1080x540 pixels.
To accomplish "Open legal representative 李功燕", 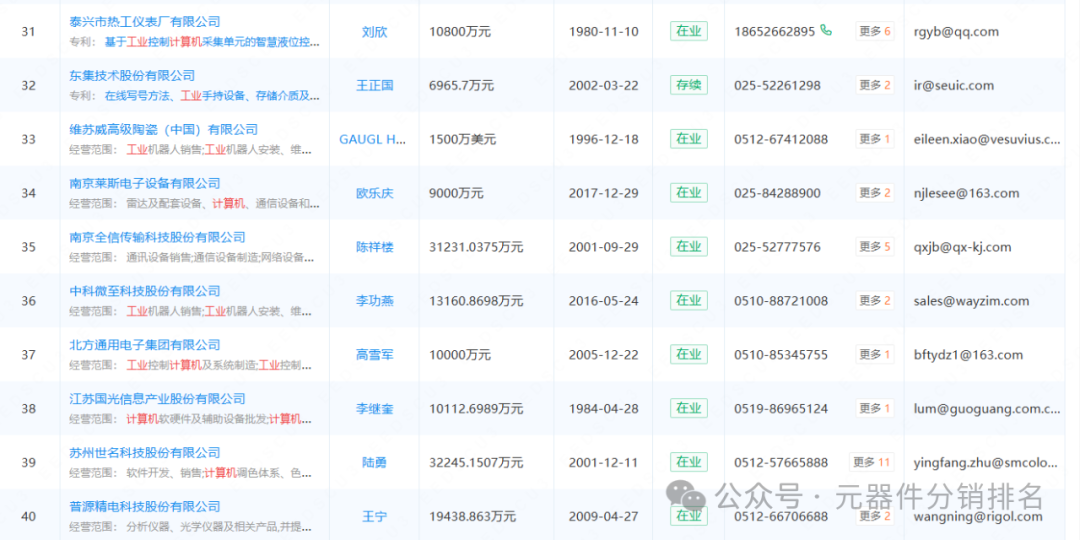I will click(374, 300).
